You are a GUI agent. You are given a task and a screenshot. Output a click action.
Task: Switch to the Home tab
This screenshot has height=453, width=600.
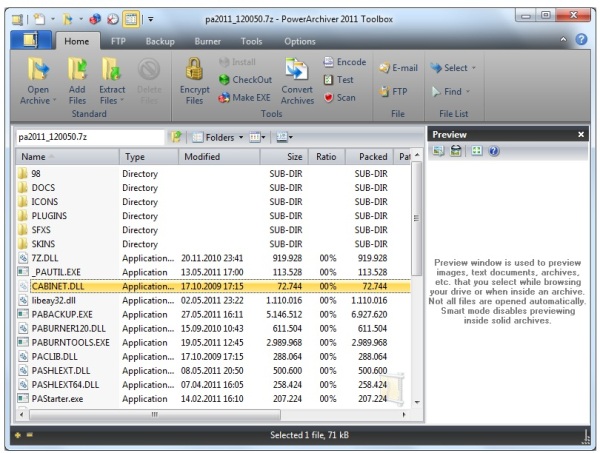tap(77, 41)
